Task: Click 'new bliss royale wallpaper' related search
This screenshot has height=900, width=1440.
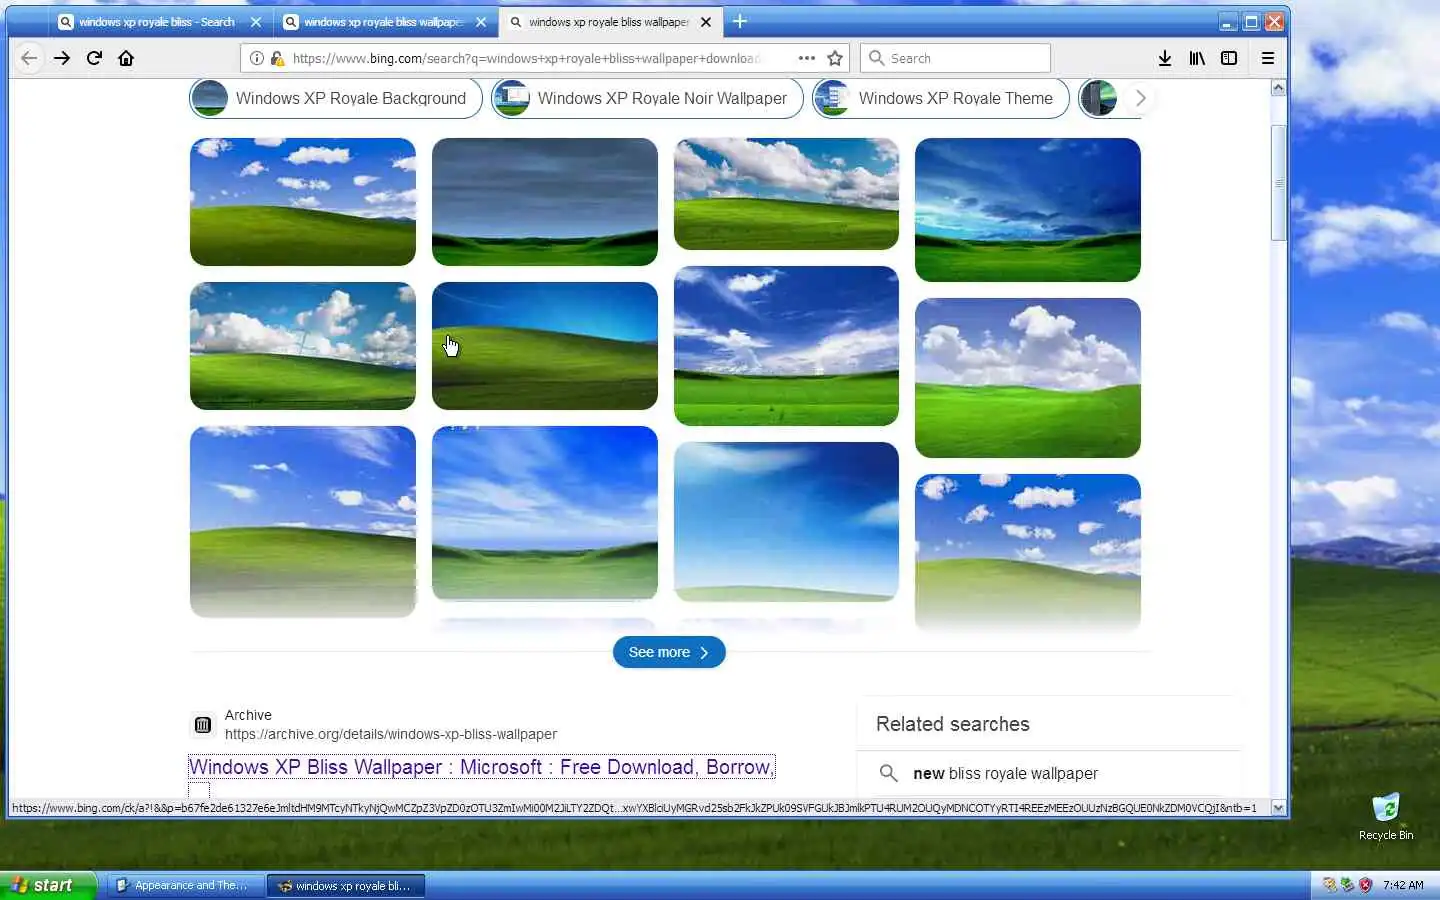Action: pyautogui.click(x=1005, y=773)
